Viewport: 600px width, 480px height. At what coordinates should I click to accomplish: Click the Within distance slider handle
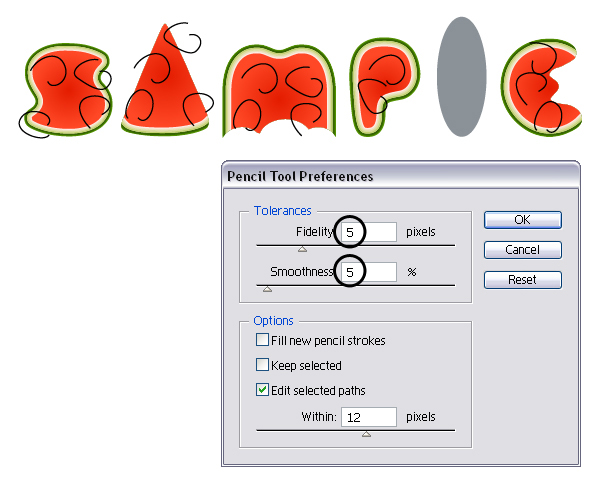[x=366, y=434]
